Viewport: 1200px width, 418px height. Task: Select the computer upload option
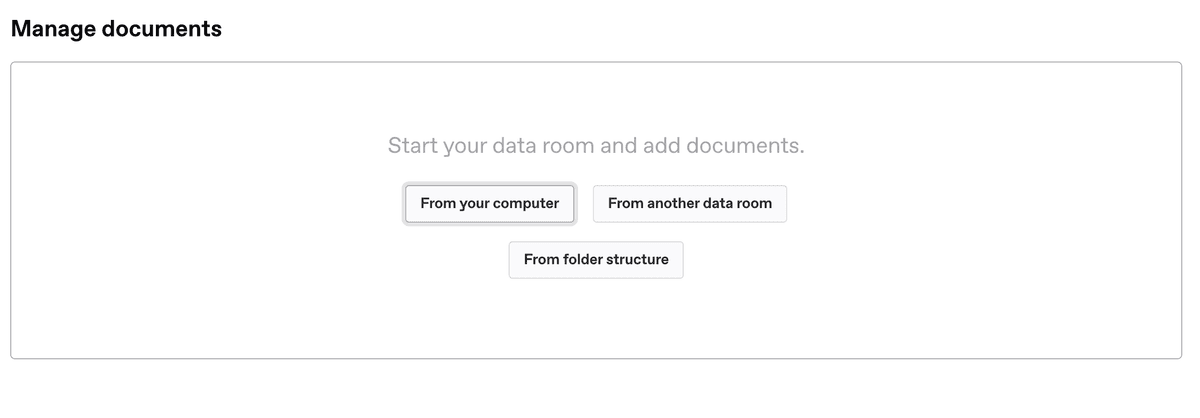[x=489, y=204]
